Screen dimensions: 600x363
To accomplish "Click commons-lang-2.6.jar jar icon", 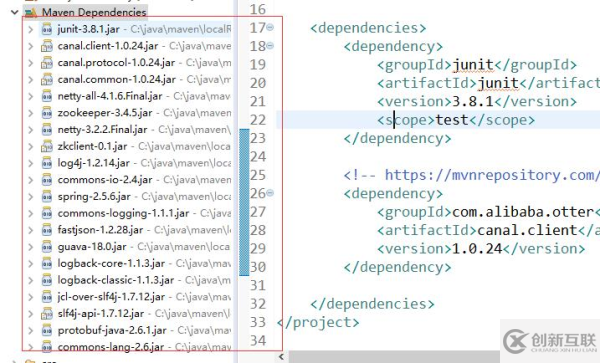I will click(x=47, y=347).
